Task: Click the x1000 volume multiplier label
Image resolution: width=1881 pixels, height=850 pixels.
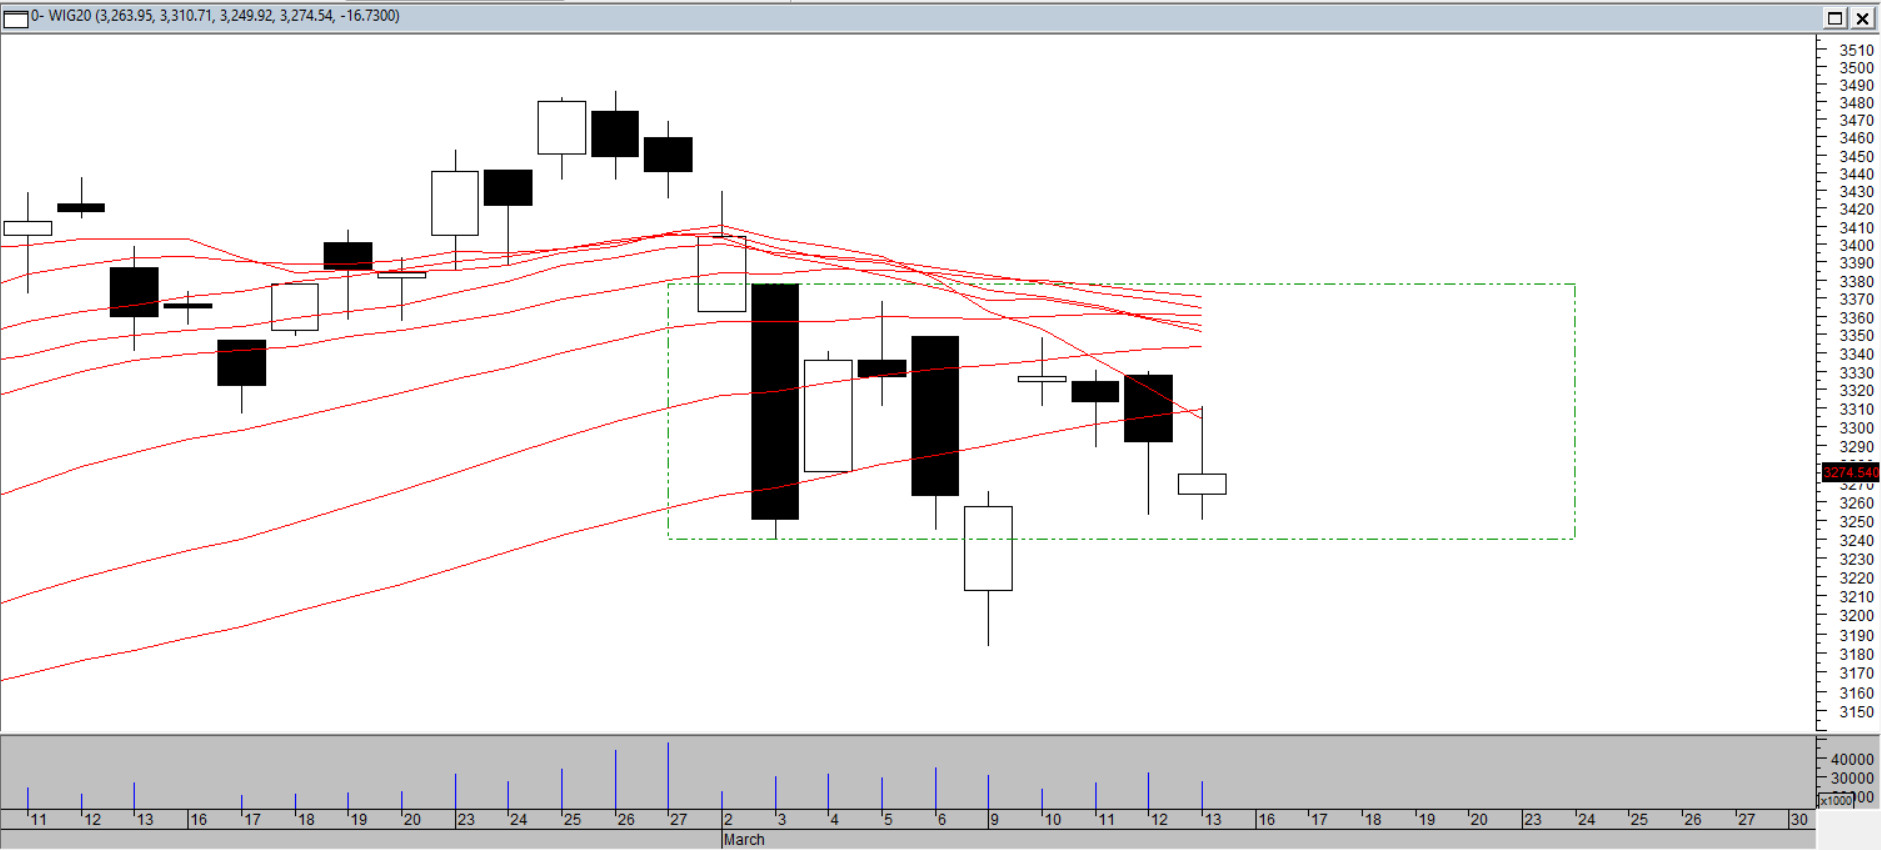Action: pos(1836,800)
